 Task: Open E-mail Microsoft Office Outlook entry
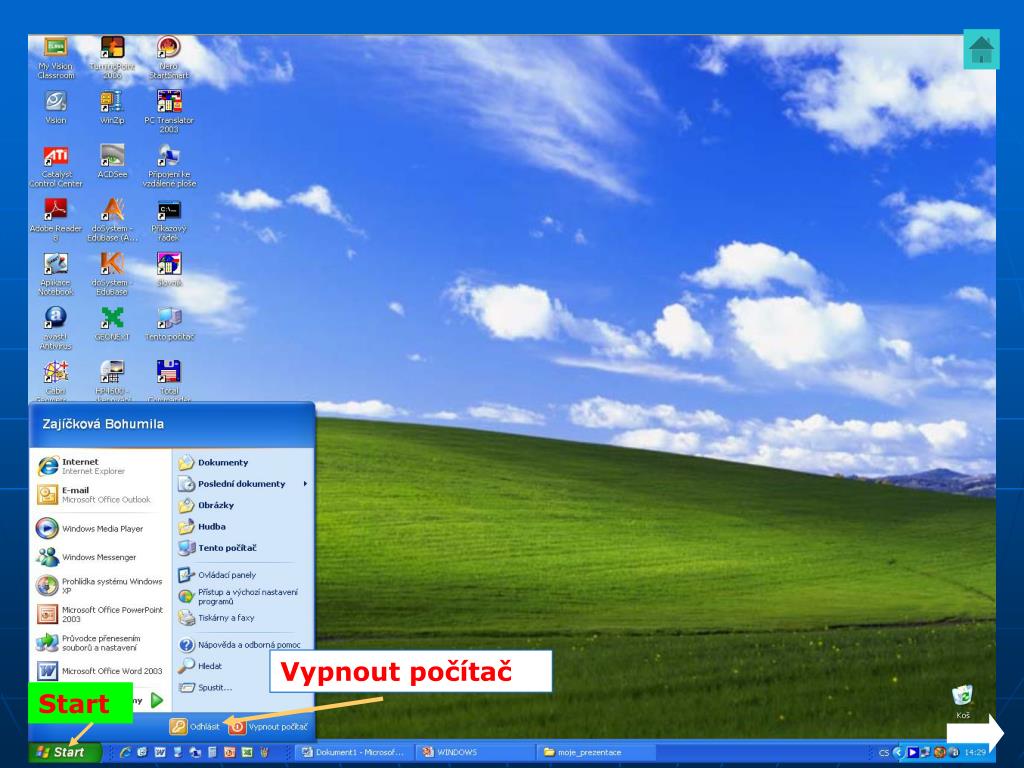[101, 494]
